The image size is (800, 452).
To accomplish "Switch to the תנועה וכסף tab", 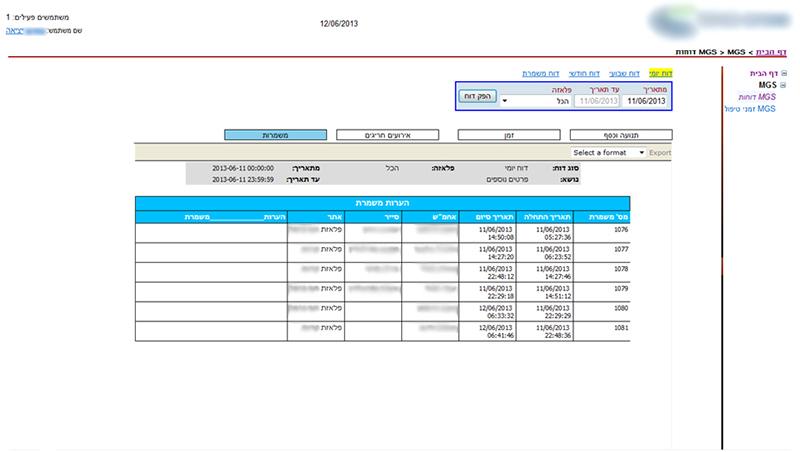I will point(621,135).
